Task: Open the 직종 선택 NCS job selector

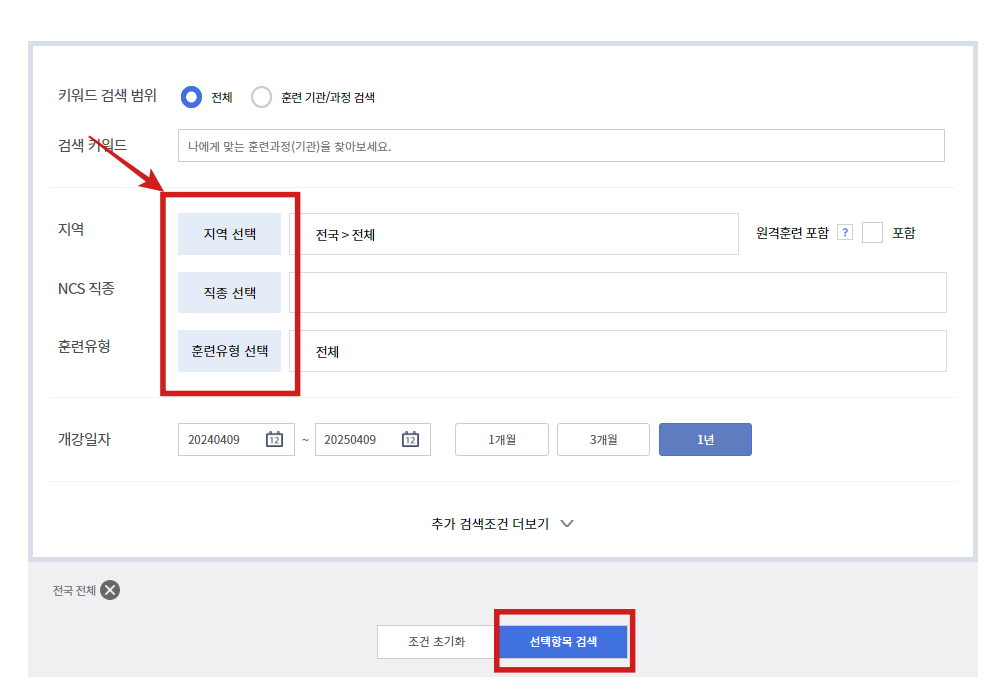Action: [x=229, y=292]
